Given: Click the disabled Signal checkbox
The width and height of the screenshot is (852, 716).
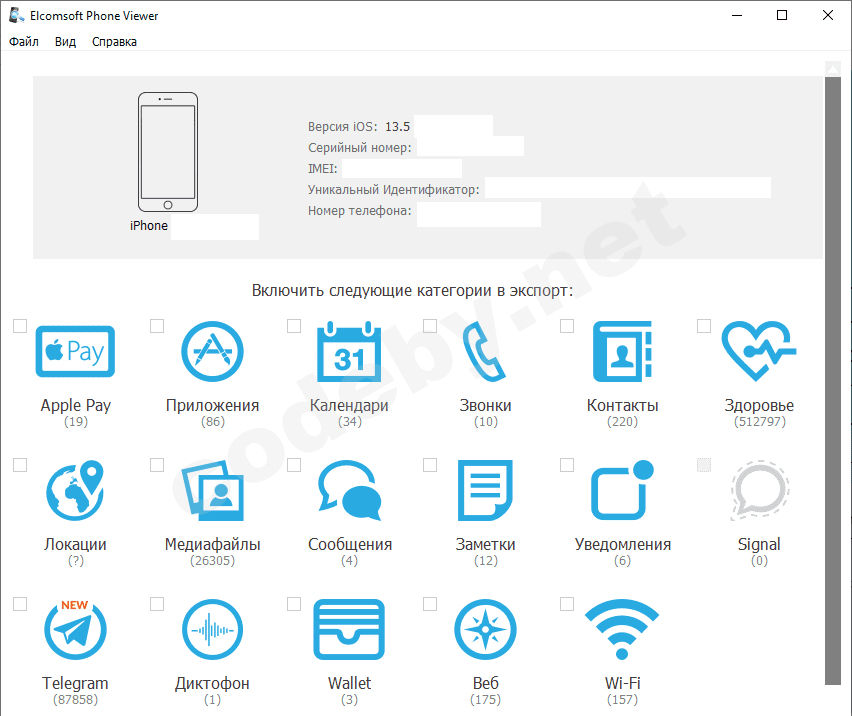Looking at the screenshot, I should click(x=704, y=465).
